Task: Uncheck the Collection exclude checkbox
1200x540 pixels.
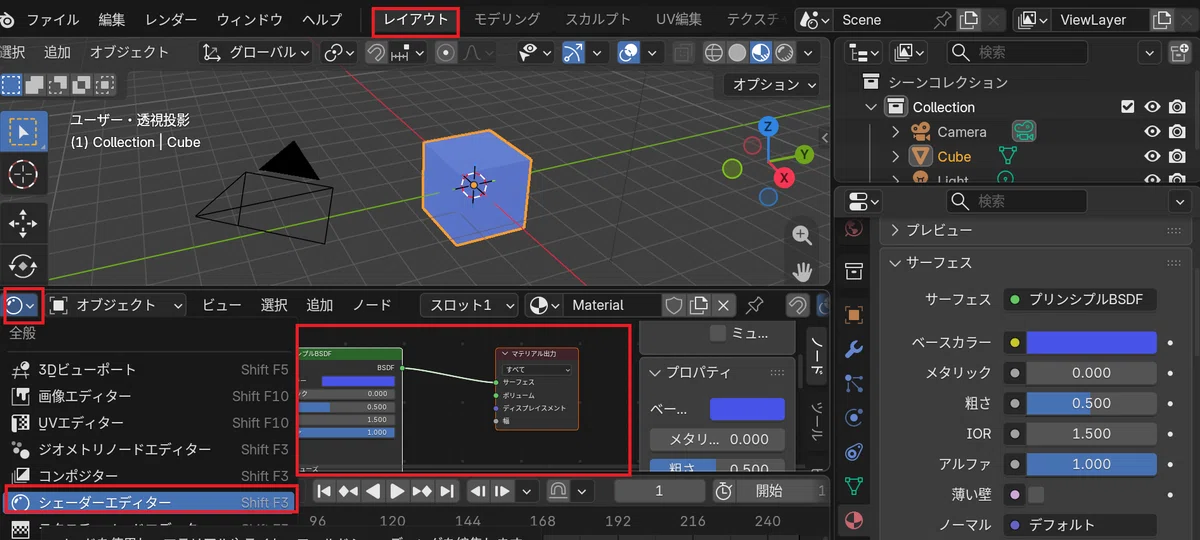Action: (x=1128, y=107)
